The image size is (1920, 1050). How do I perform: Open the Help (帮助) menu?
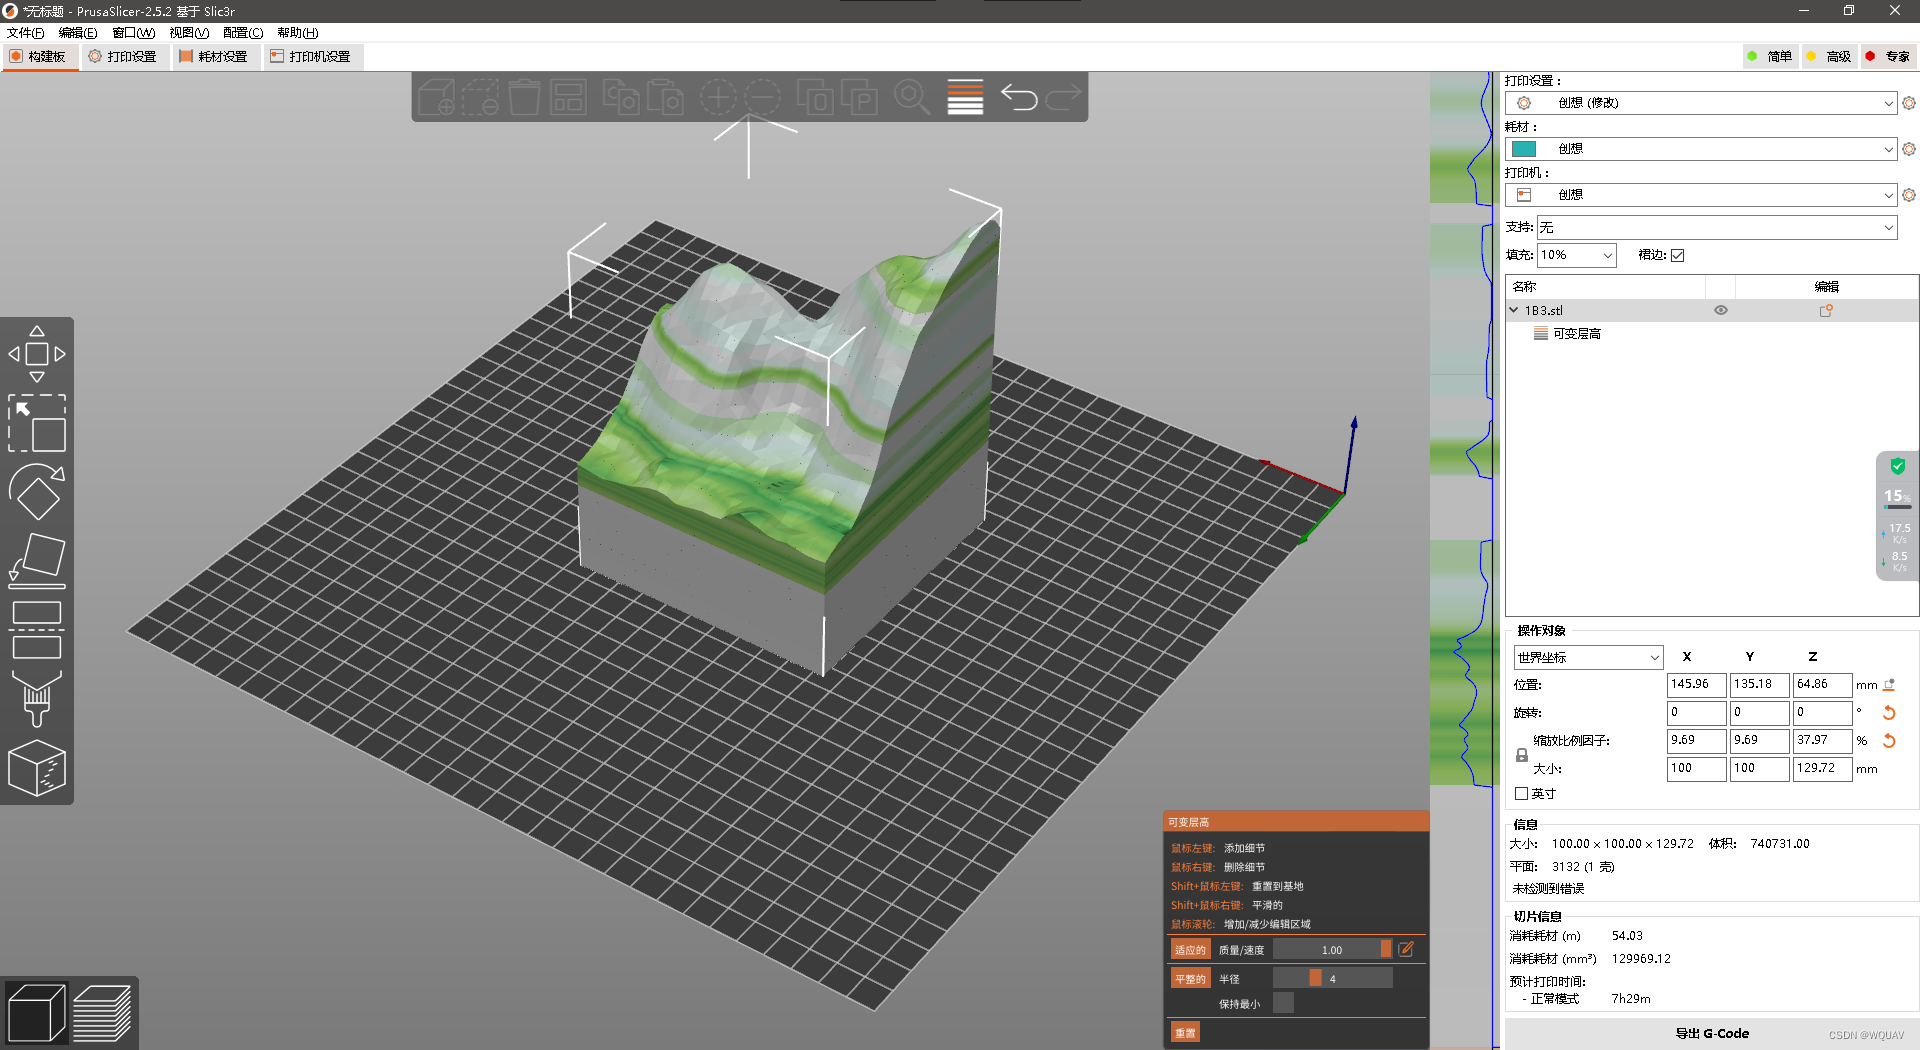pyautogui.click(x=297, y=33)
